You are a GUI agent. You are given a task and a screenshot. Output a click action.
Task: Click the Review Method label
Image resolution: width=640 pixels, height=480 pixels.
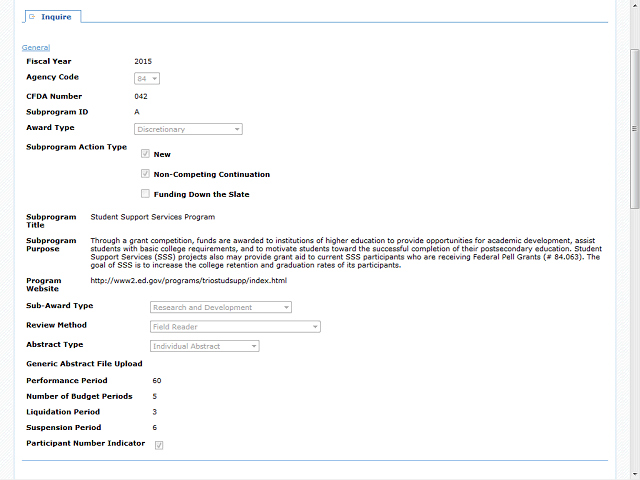click(56, 325)
